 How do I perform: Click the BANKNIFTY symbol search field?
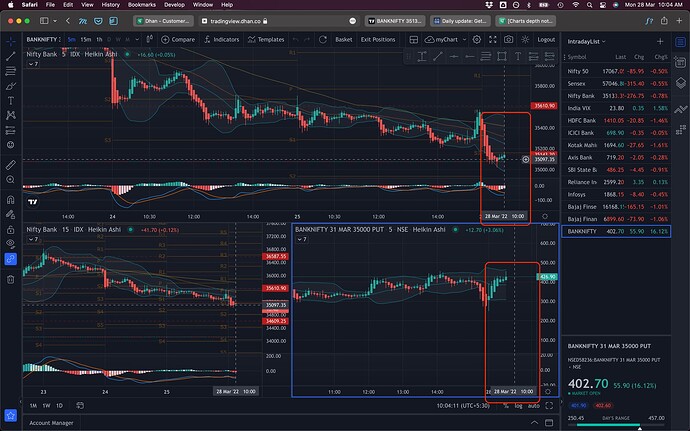click(x=43, y=40)
